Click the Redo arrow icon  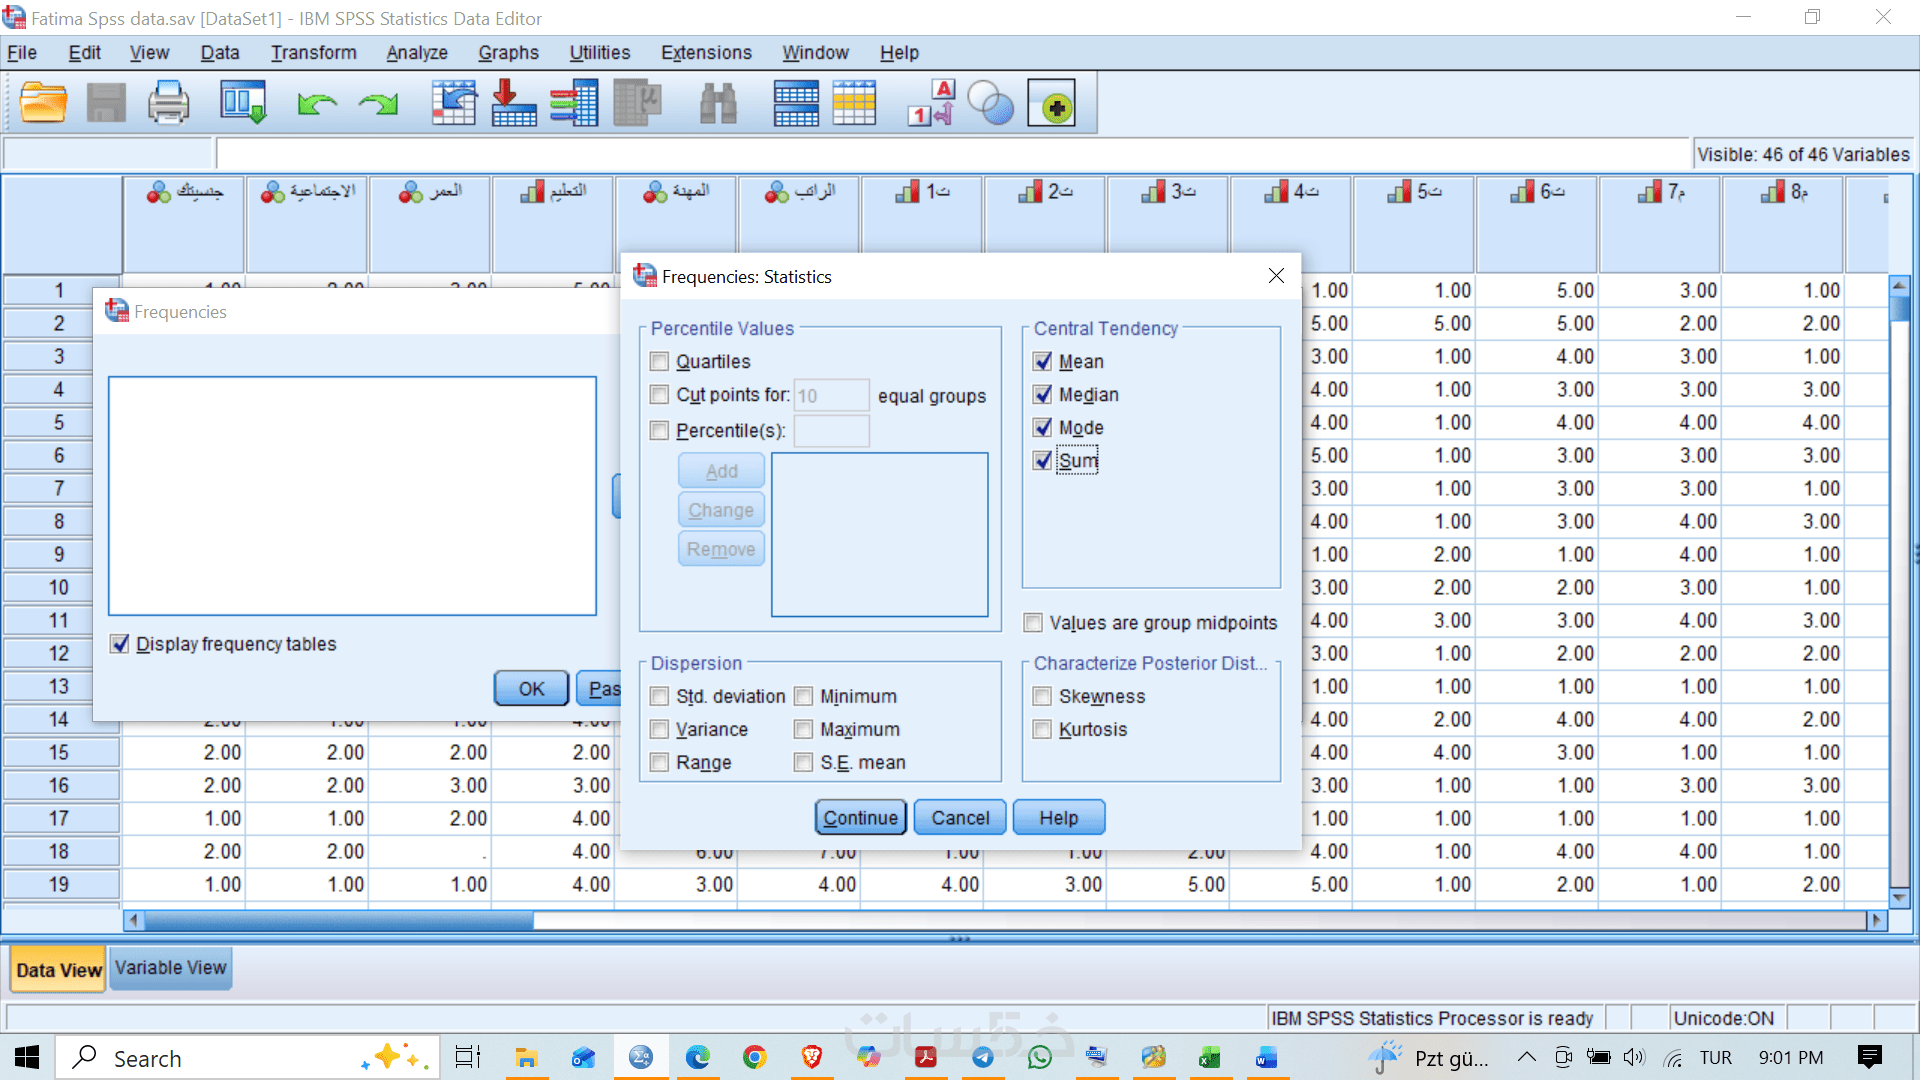(379, 103)
